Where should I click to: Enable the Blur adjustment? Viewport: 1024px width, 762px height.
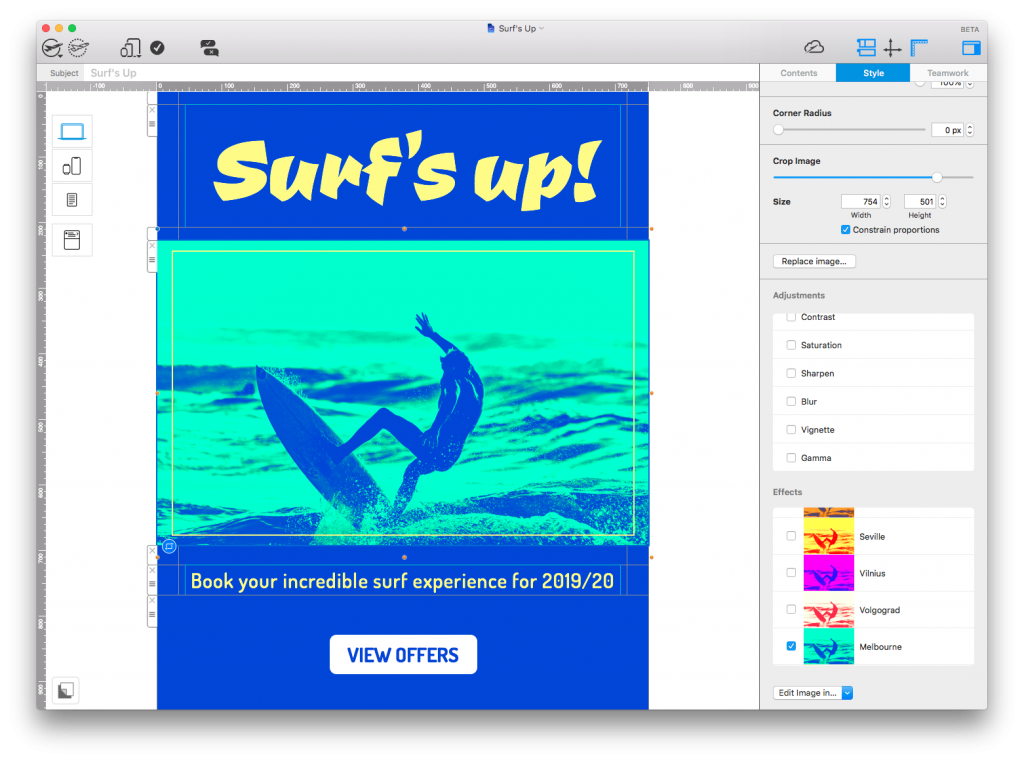point(791,402)
